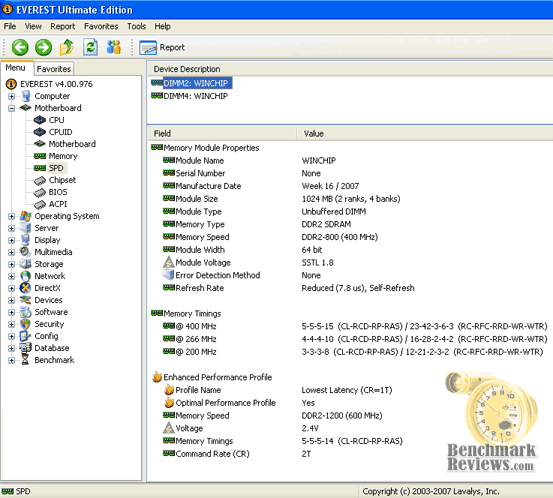Select the CPU icon in the tree
553x498 pixels.
click(x=40, y=120)
